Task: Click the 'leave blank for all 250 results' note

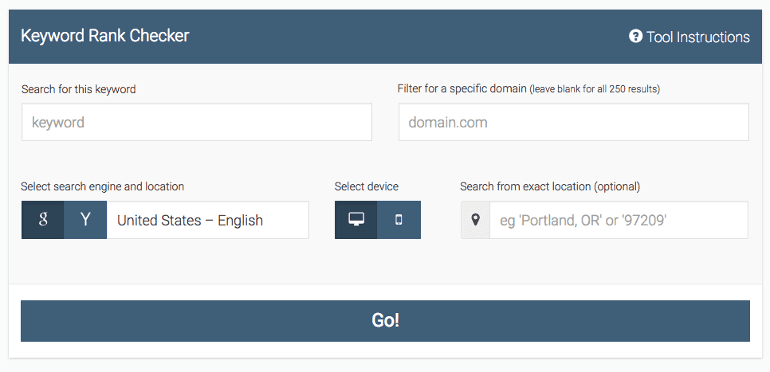Action: point(595,90)
